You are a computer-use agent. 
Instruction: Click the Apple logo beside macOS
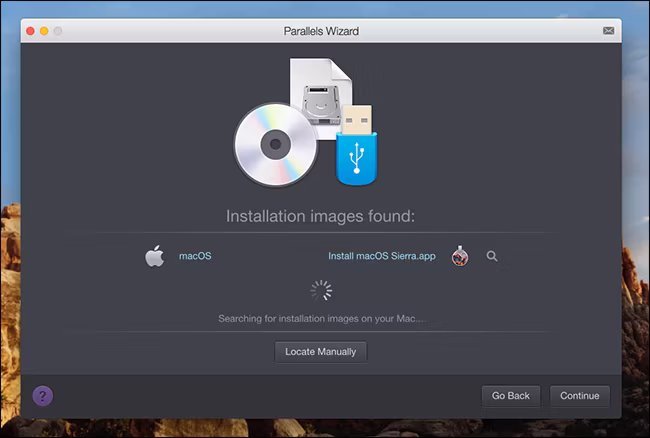155,256
